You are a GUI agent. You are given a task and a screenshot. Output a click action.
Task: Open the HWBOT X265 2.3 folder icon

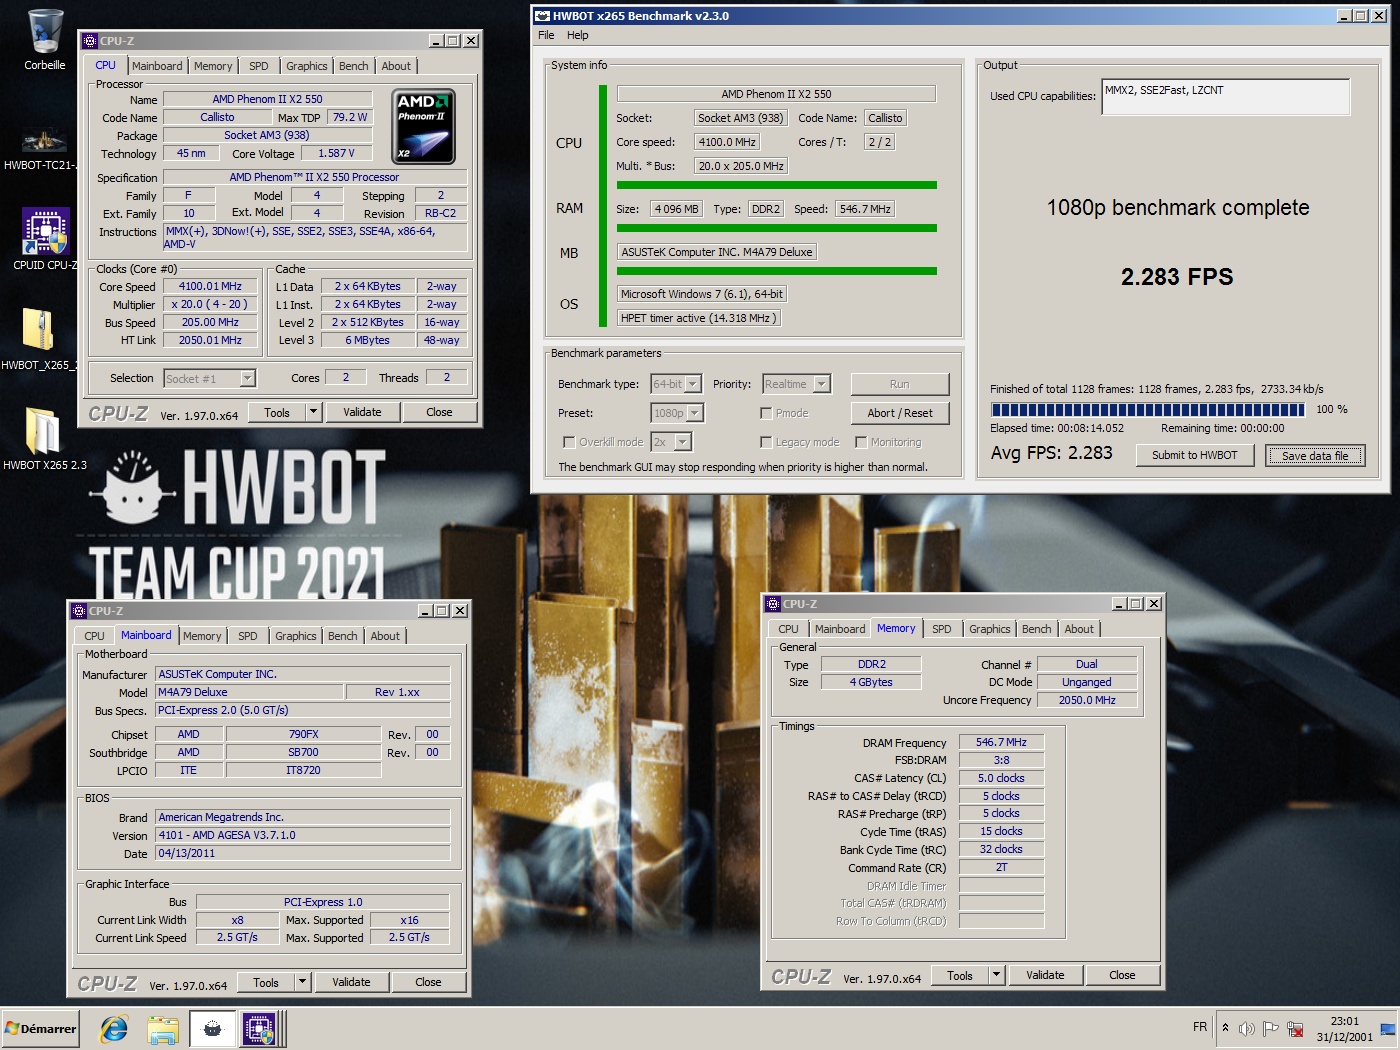coord(42,431)
